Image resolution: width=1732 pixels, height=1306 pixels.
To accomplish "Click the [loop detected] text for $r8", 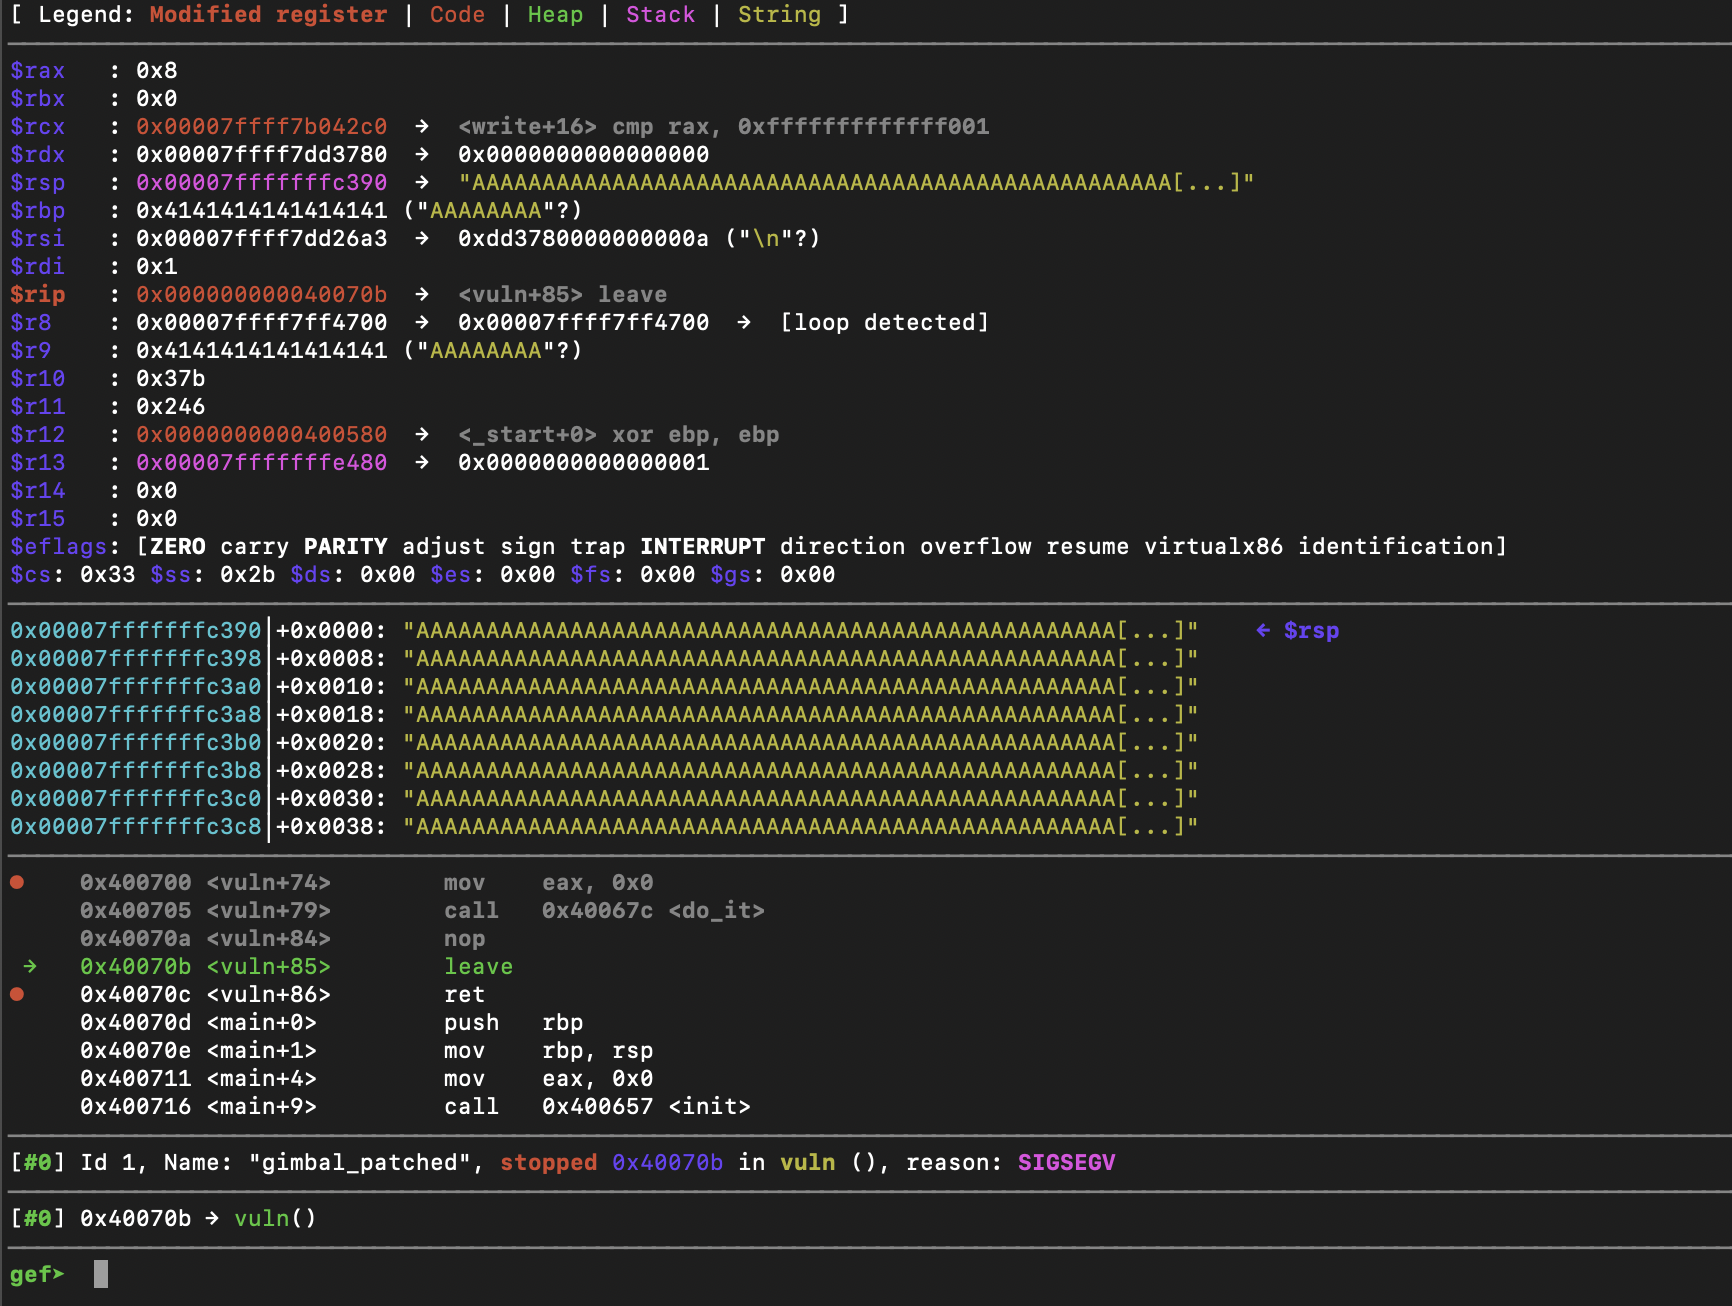I will click(885, 323).
